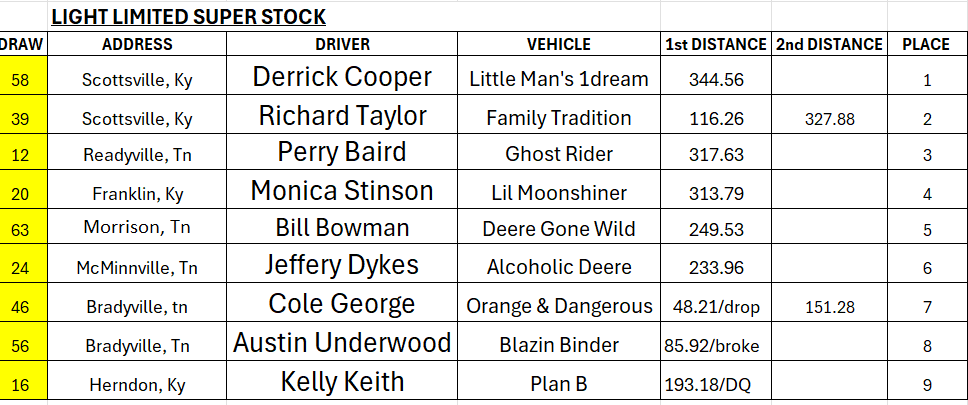Screen dimensions: 968x405
Task: Select the LIGHT LIMITED SUPER STOCK title cell
Action: tap(188, 17)
